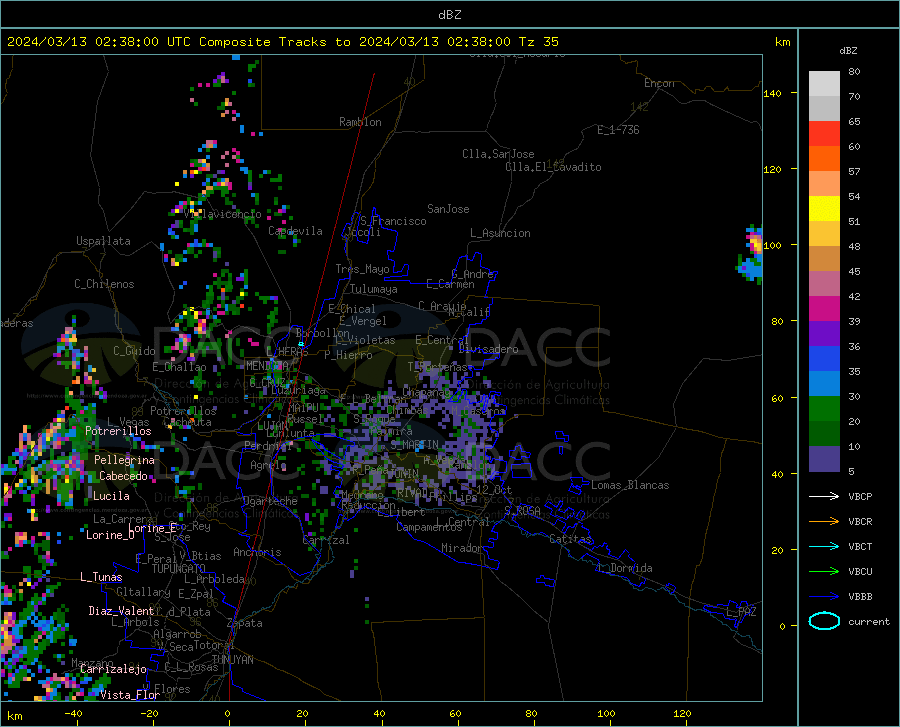Click the 'Mirador' map label
900x727 pixels.
coord(462,548)
